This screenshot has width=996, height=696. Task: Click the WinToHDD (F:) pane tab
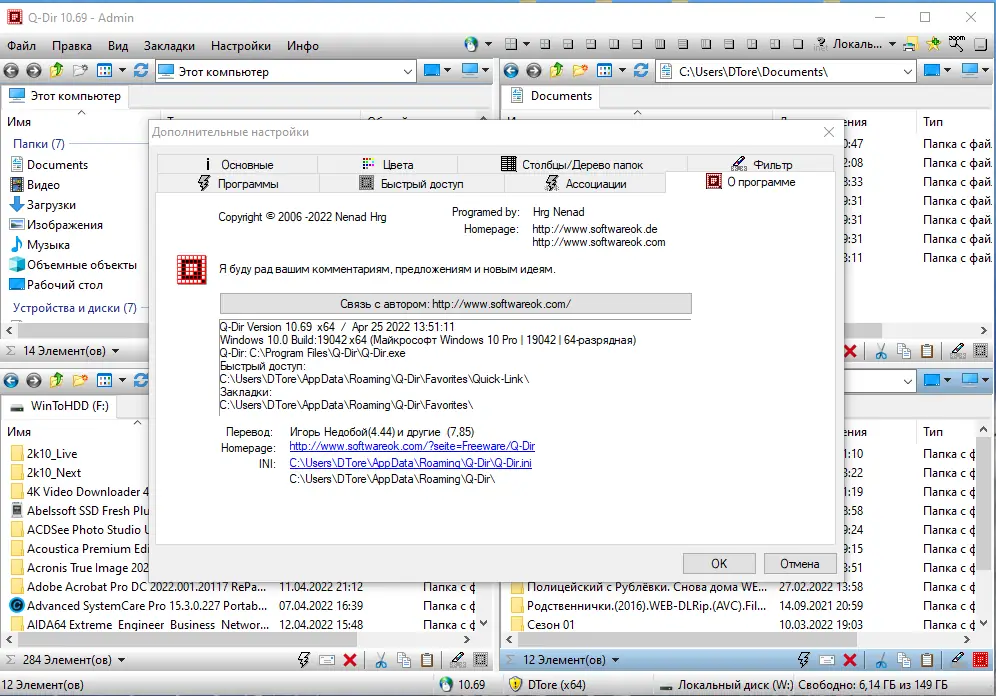[59, 406]
